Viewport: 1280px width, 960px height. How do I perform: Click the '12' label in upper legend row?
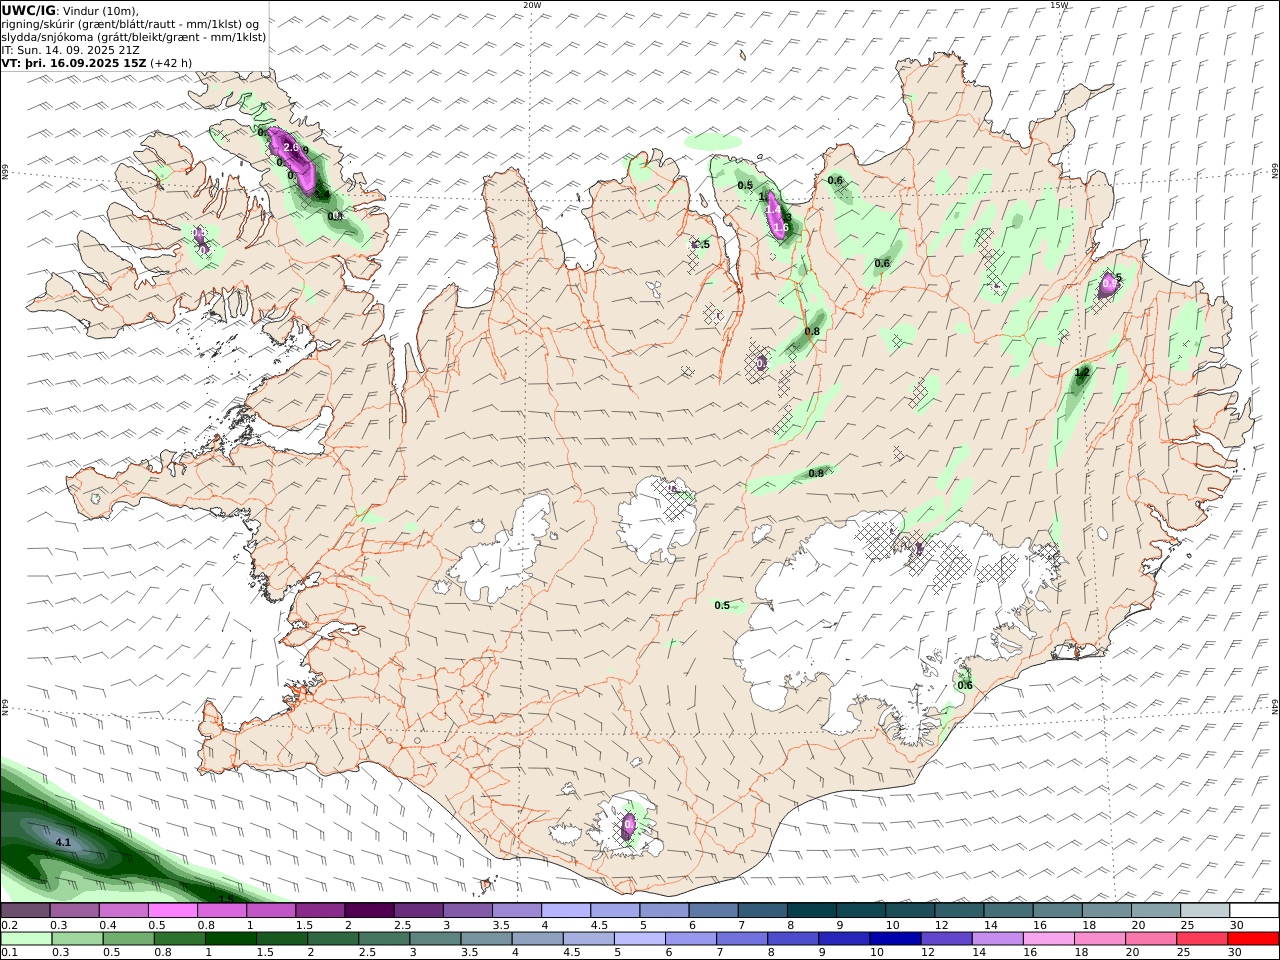pyautogui.click(x=941, y=925)
